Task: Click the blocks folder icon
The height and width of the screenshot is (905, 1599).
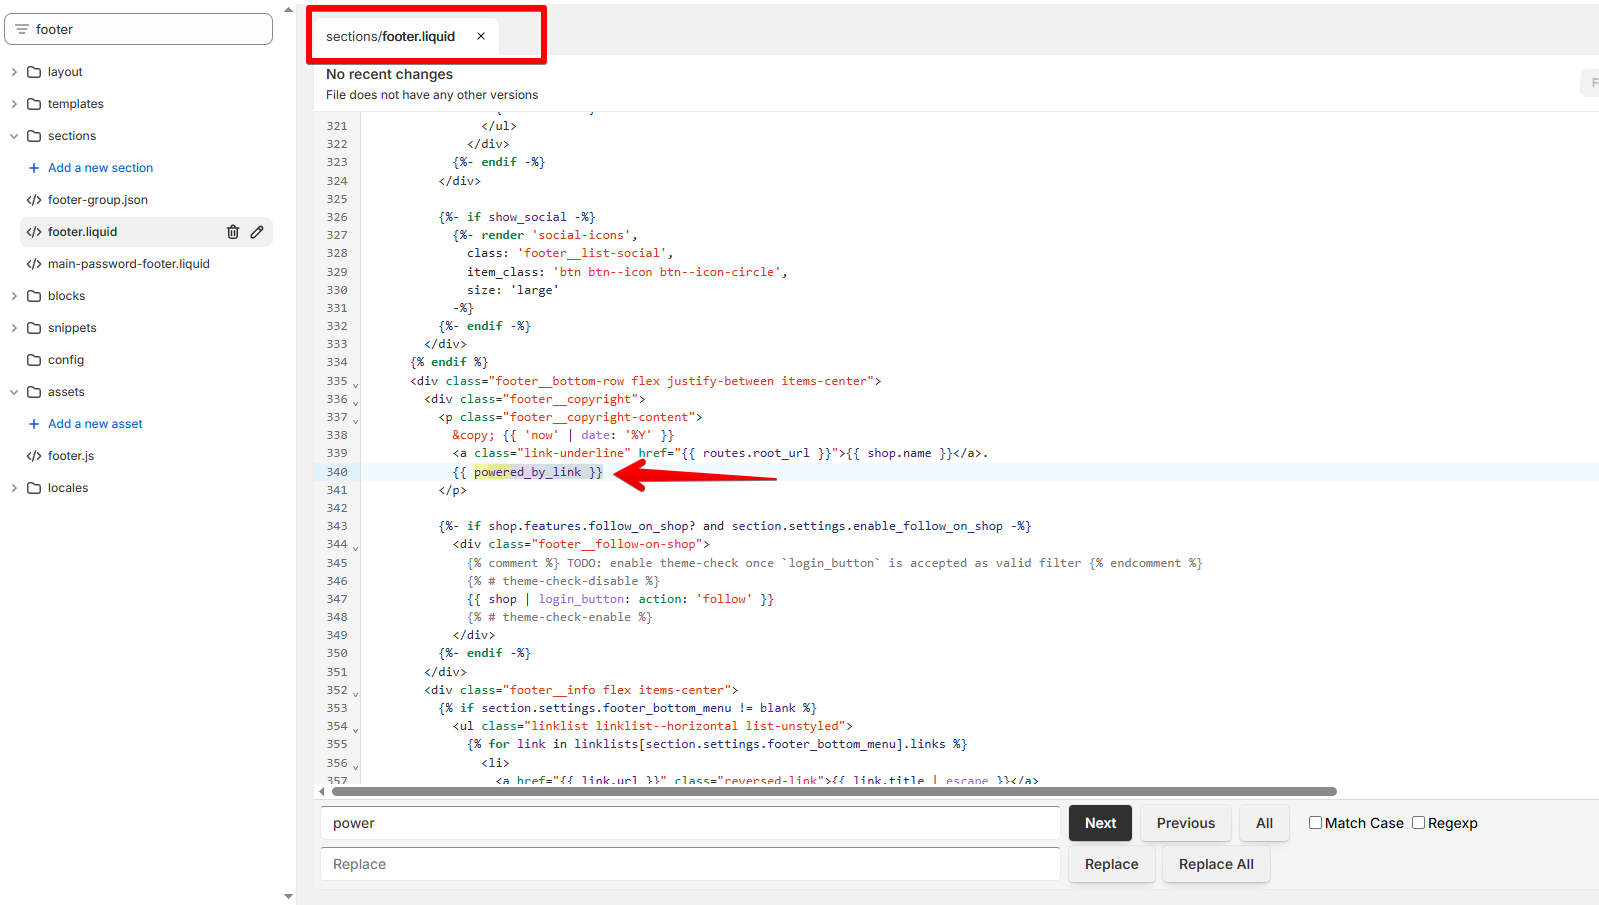Action: click(x=34, y=296)
